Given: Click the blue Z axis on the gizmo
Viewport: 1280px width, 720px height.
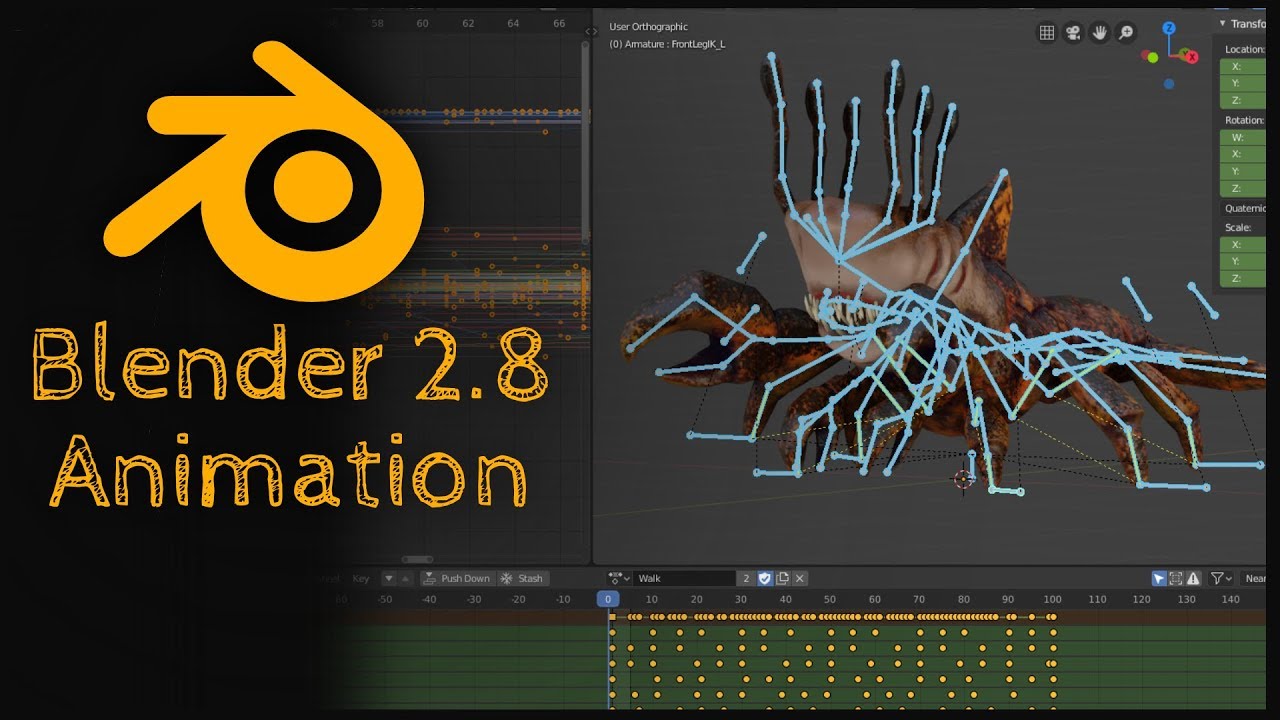Looking at the screenshot, I should (x=1169, y=29).
